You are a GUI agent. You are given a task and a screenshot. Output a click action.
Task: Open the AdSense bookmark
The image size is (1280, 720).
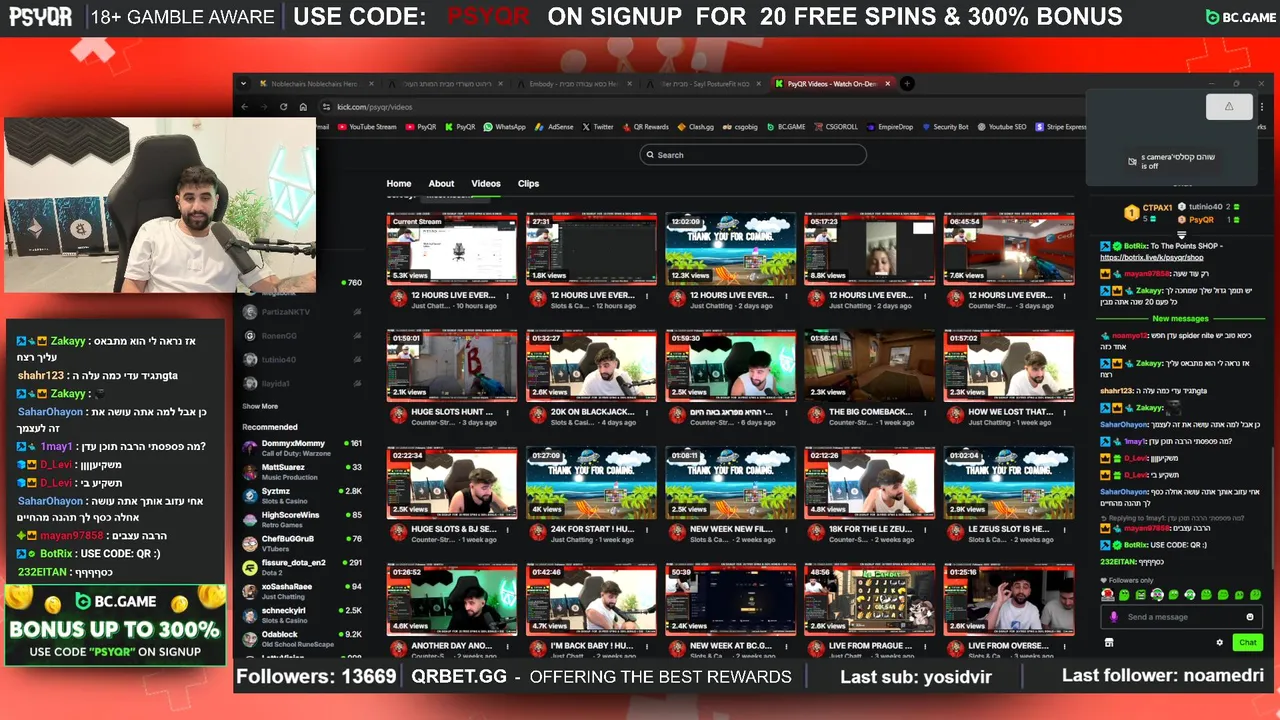554,127
